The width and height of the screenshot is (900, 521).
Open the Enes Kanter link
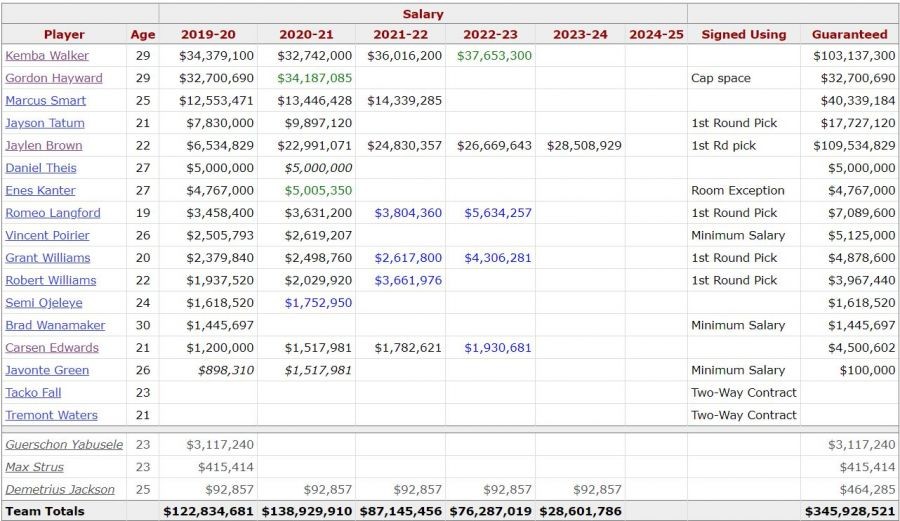[41, 191]
